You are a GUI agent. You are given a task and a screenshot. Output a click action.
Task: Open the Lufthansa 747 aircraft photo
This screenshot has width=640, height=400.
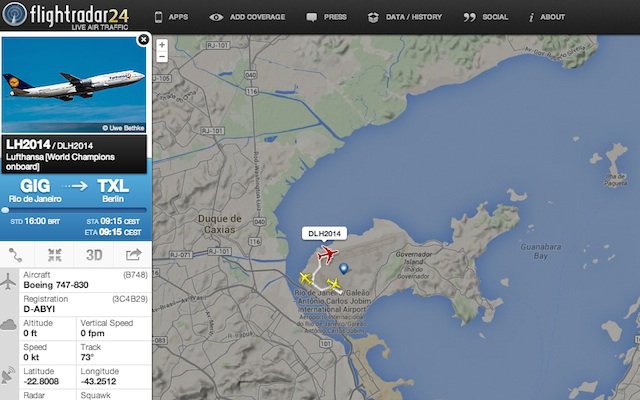tap(74, 84)
